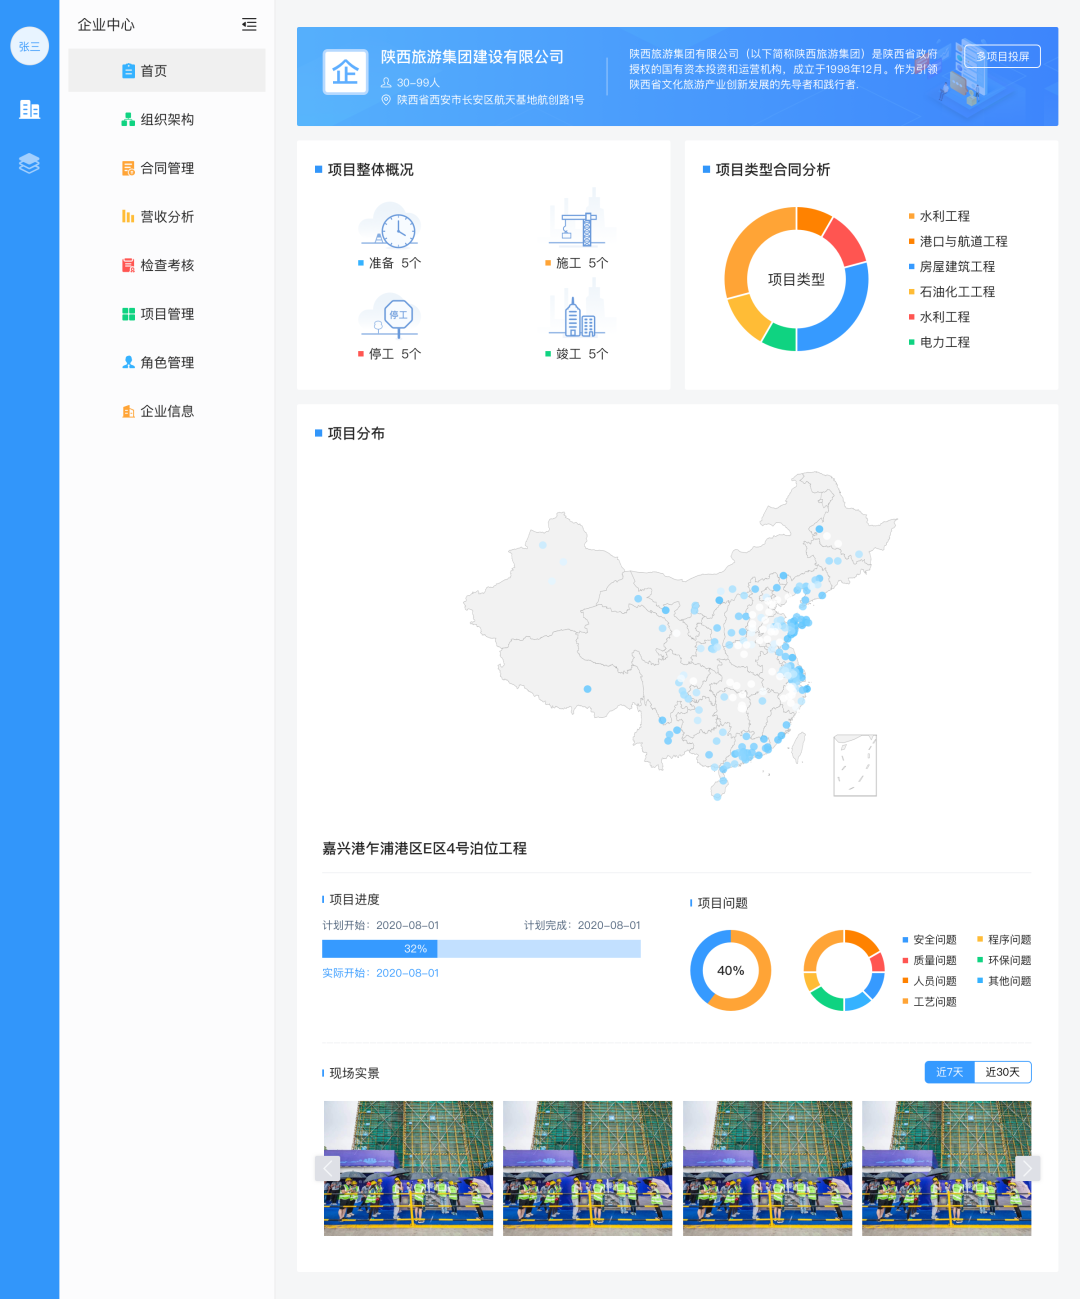Select 人员问题 legend item
This screenshot has width=1080, height=1299.
click(x=929, y=981)
